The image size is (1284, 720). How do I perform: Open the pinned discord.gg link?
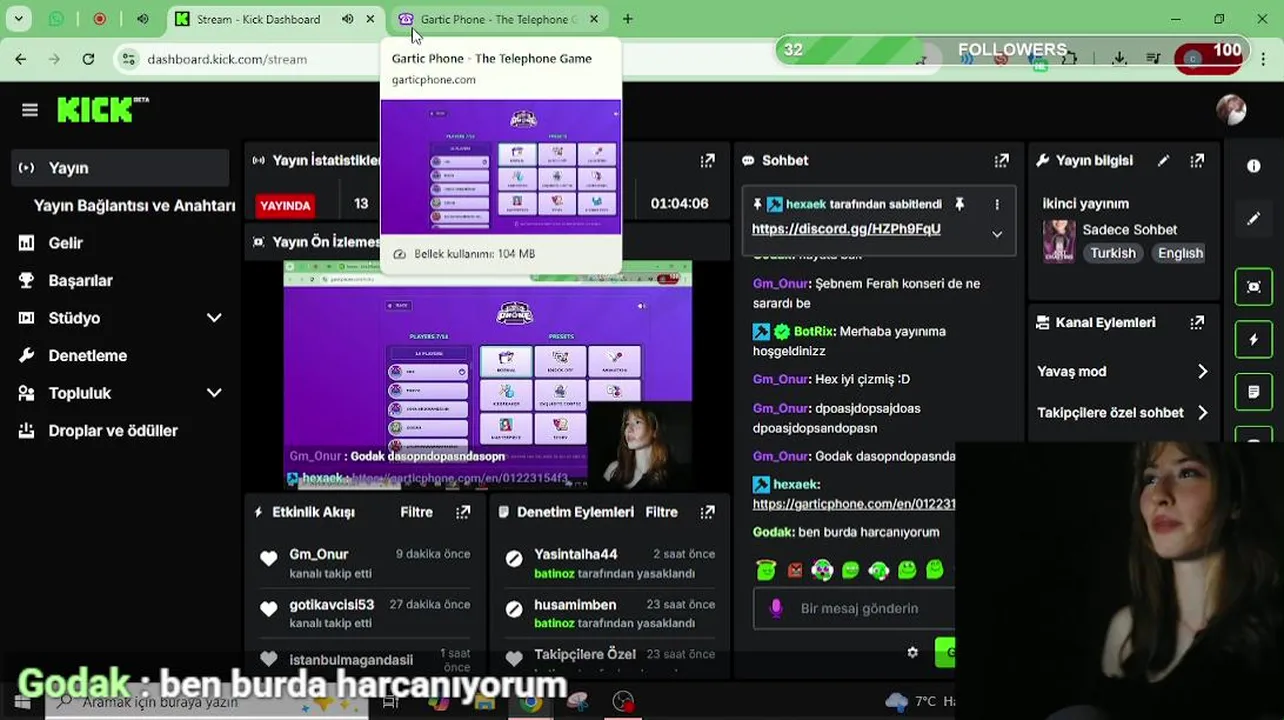[846, 229]
